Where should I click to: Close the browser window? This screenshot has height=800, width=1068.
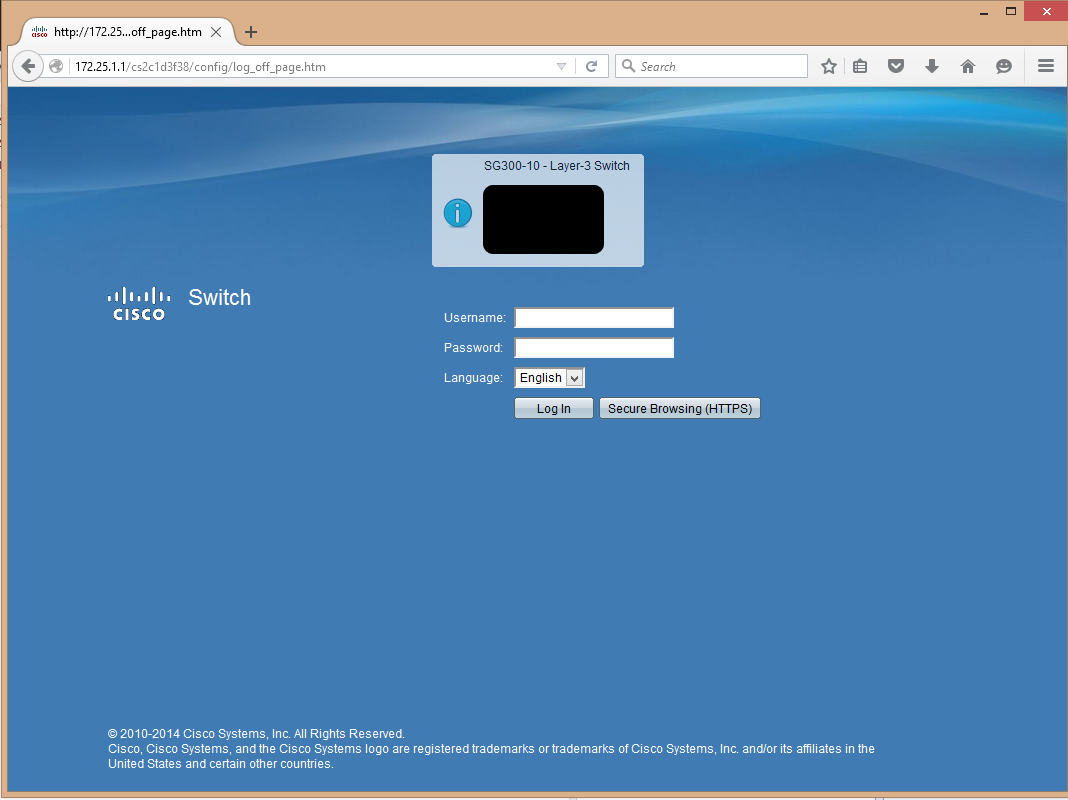[x=1046, y=12]
